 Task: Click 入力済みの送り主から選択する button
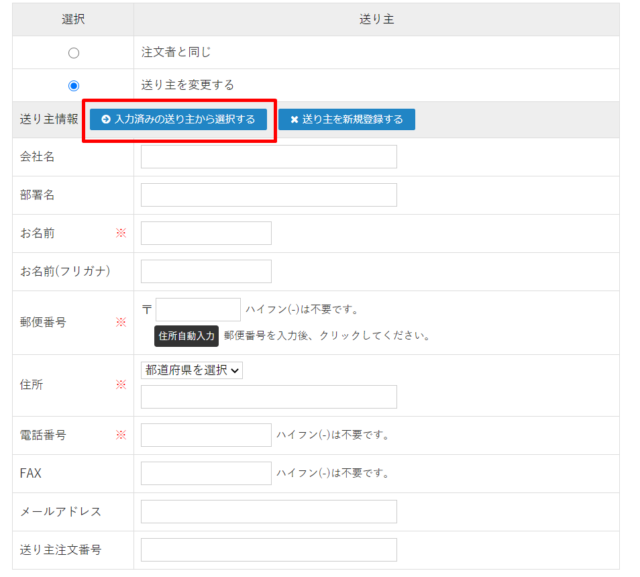click(x=178, y=120)
